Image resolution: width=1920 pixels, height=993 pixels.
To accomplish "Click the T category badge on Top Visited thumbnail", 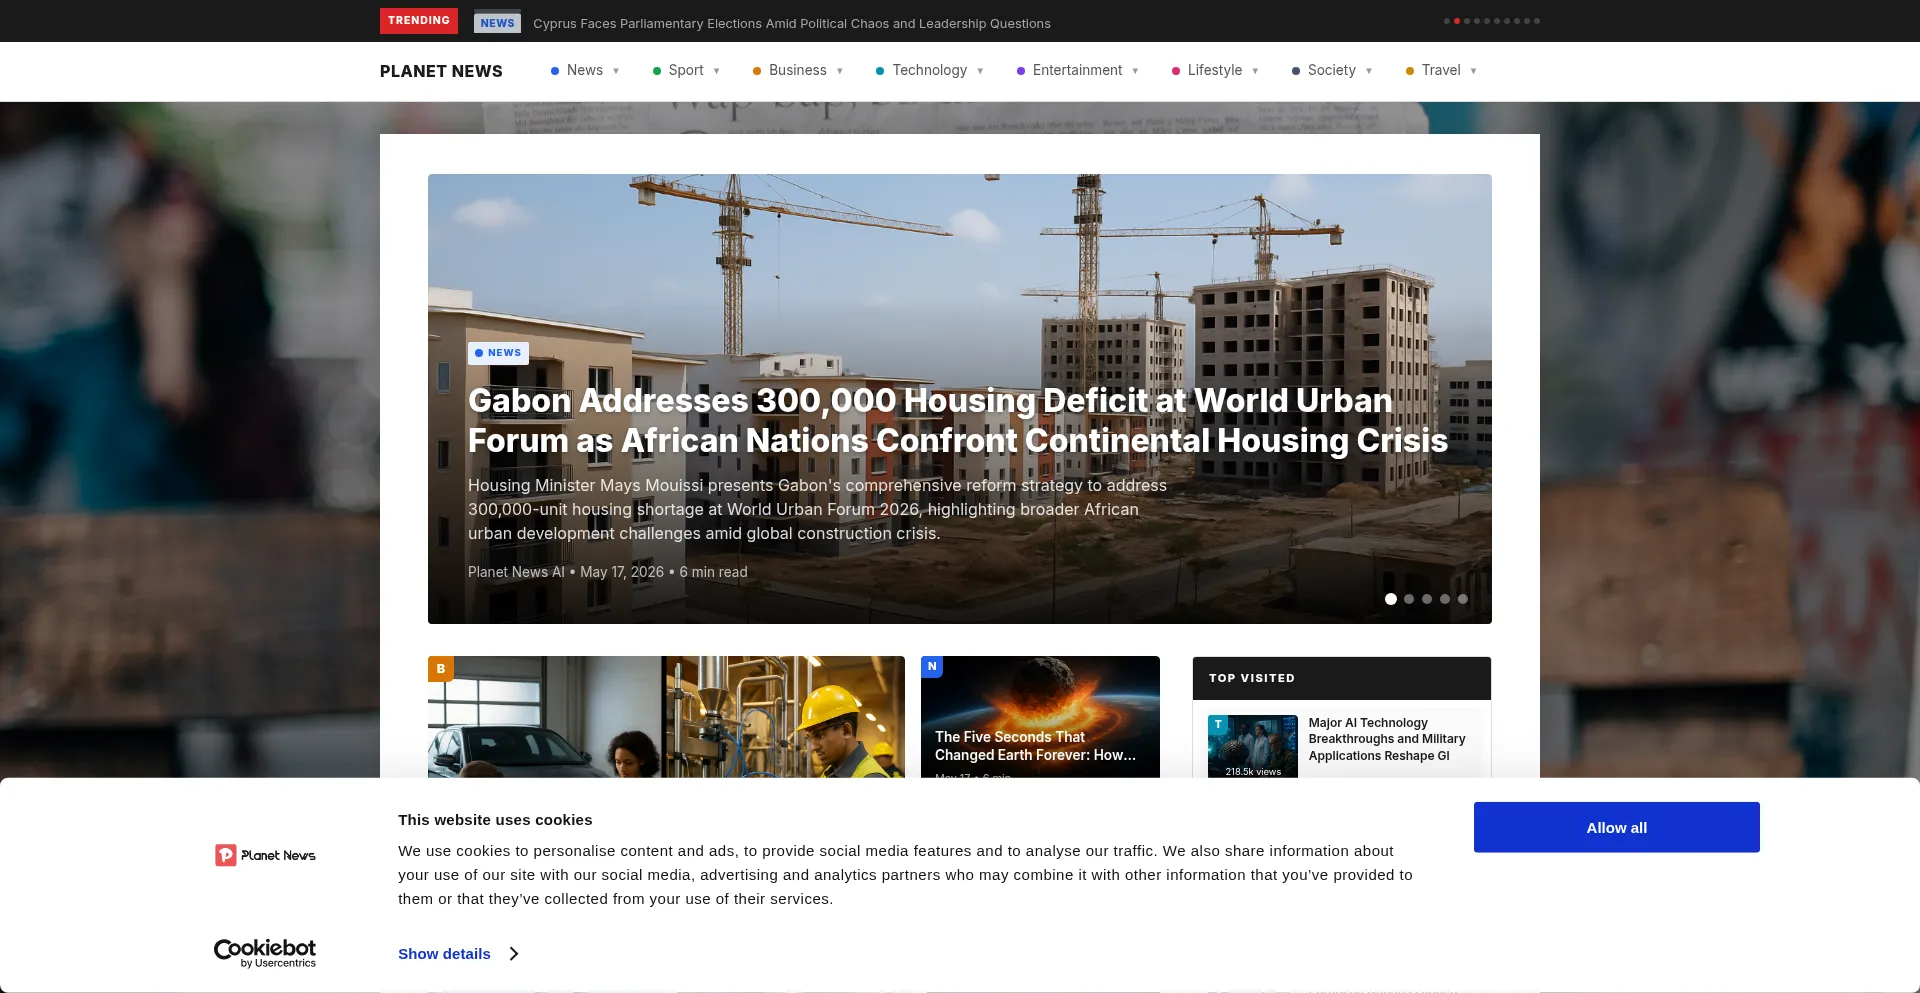I will point(1218,724).
